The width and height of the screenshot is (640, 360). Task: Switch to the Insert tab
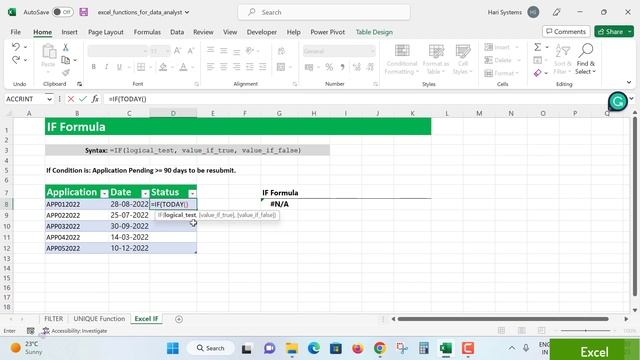69,32
